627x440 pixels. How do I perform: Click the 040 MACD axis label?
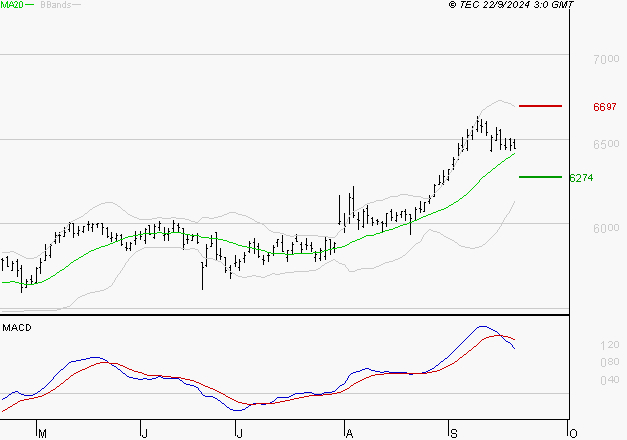click(x=610, y=380)
